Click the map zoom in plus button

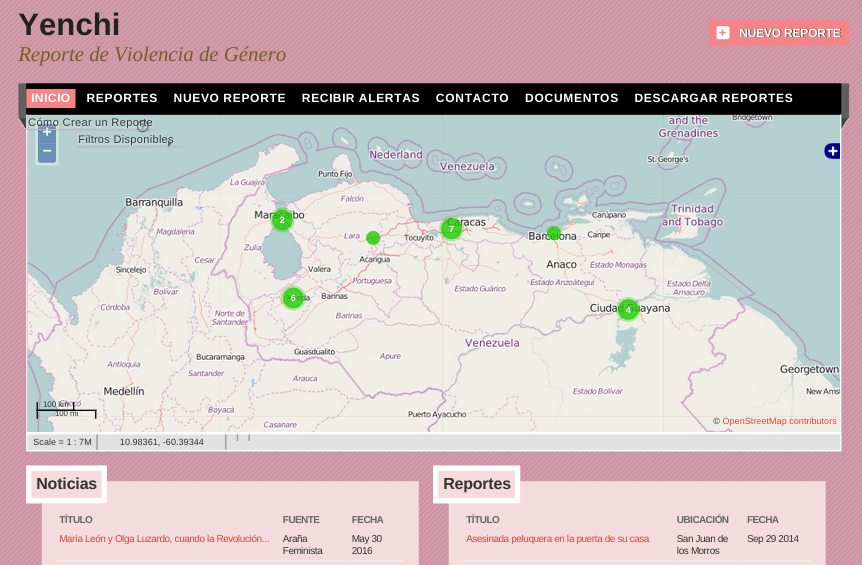47,132
